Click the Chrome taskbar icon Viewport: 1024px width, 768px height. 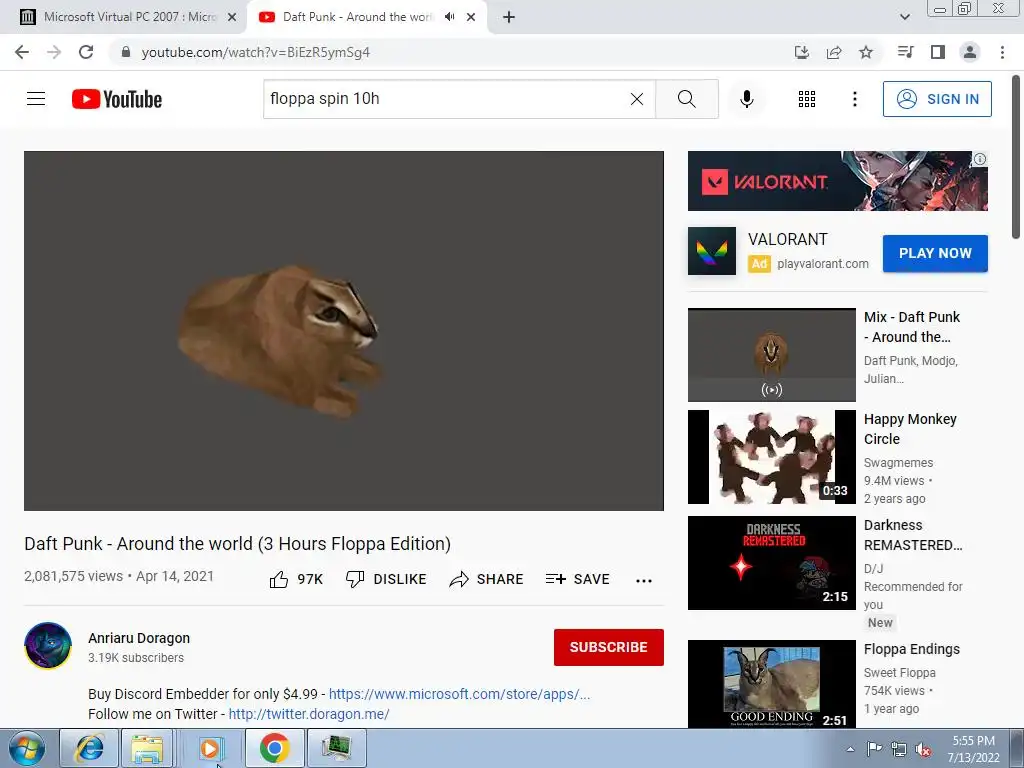click(x=274, y=748)
